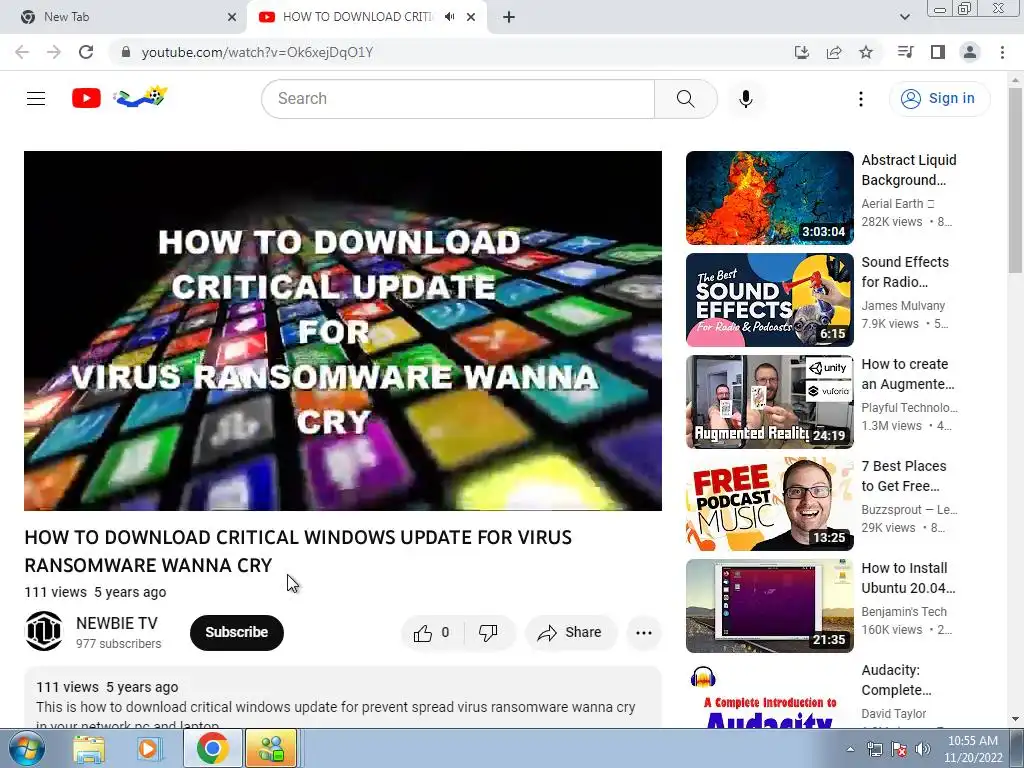This screenshot has width=1024, height=768.
Task: Open the YouTube hamburger guide menu
Action: click(x=36, y=99)
